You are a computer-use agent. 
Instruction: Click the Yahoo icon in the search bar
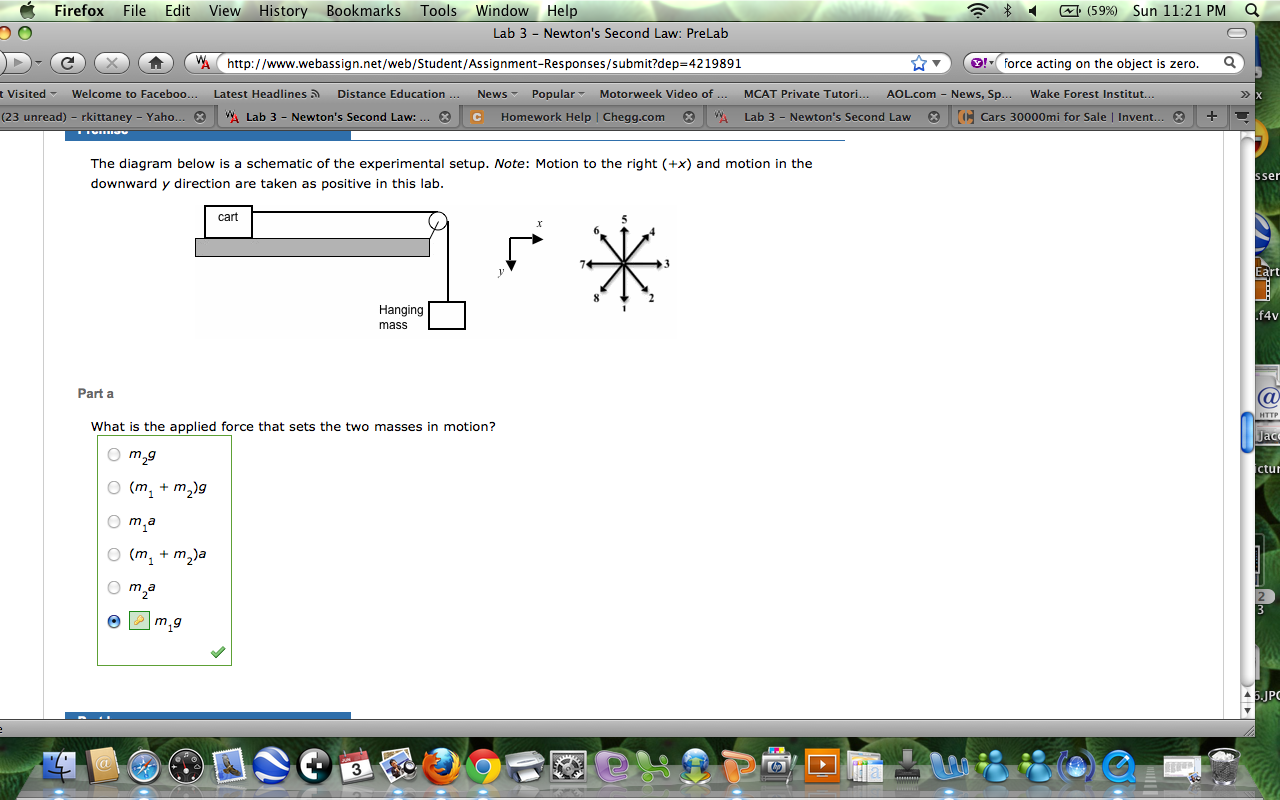click(975, 61)
